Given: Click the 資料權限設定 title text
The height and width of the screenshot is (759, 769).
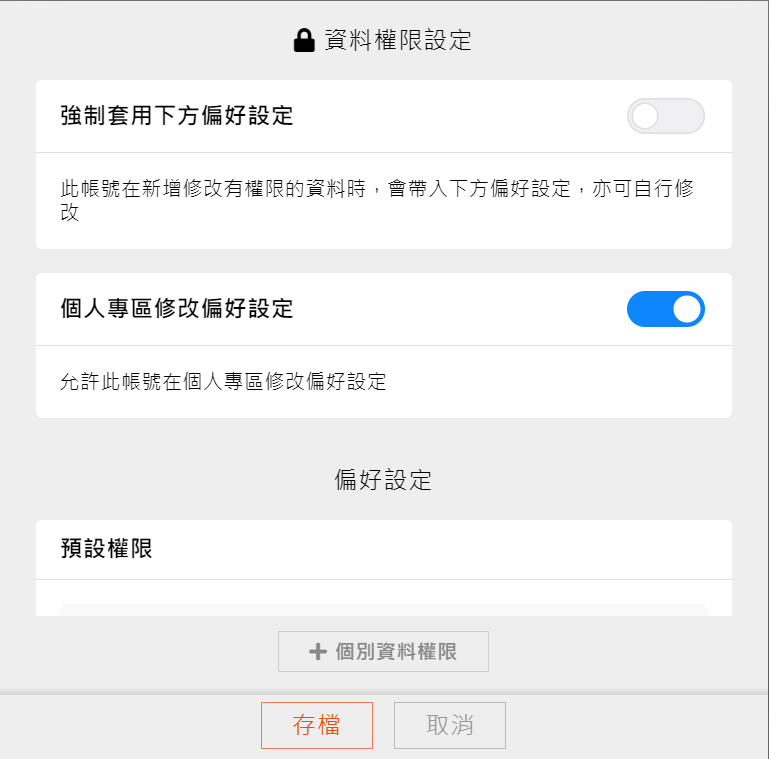Looking at the screenshot, I should (398, 41).
